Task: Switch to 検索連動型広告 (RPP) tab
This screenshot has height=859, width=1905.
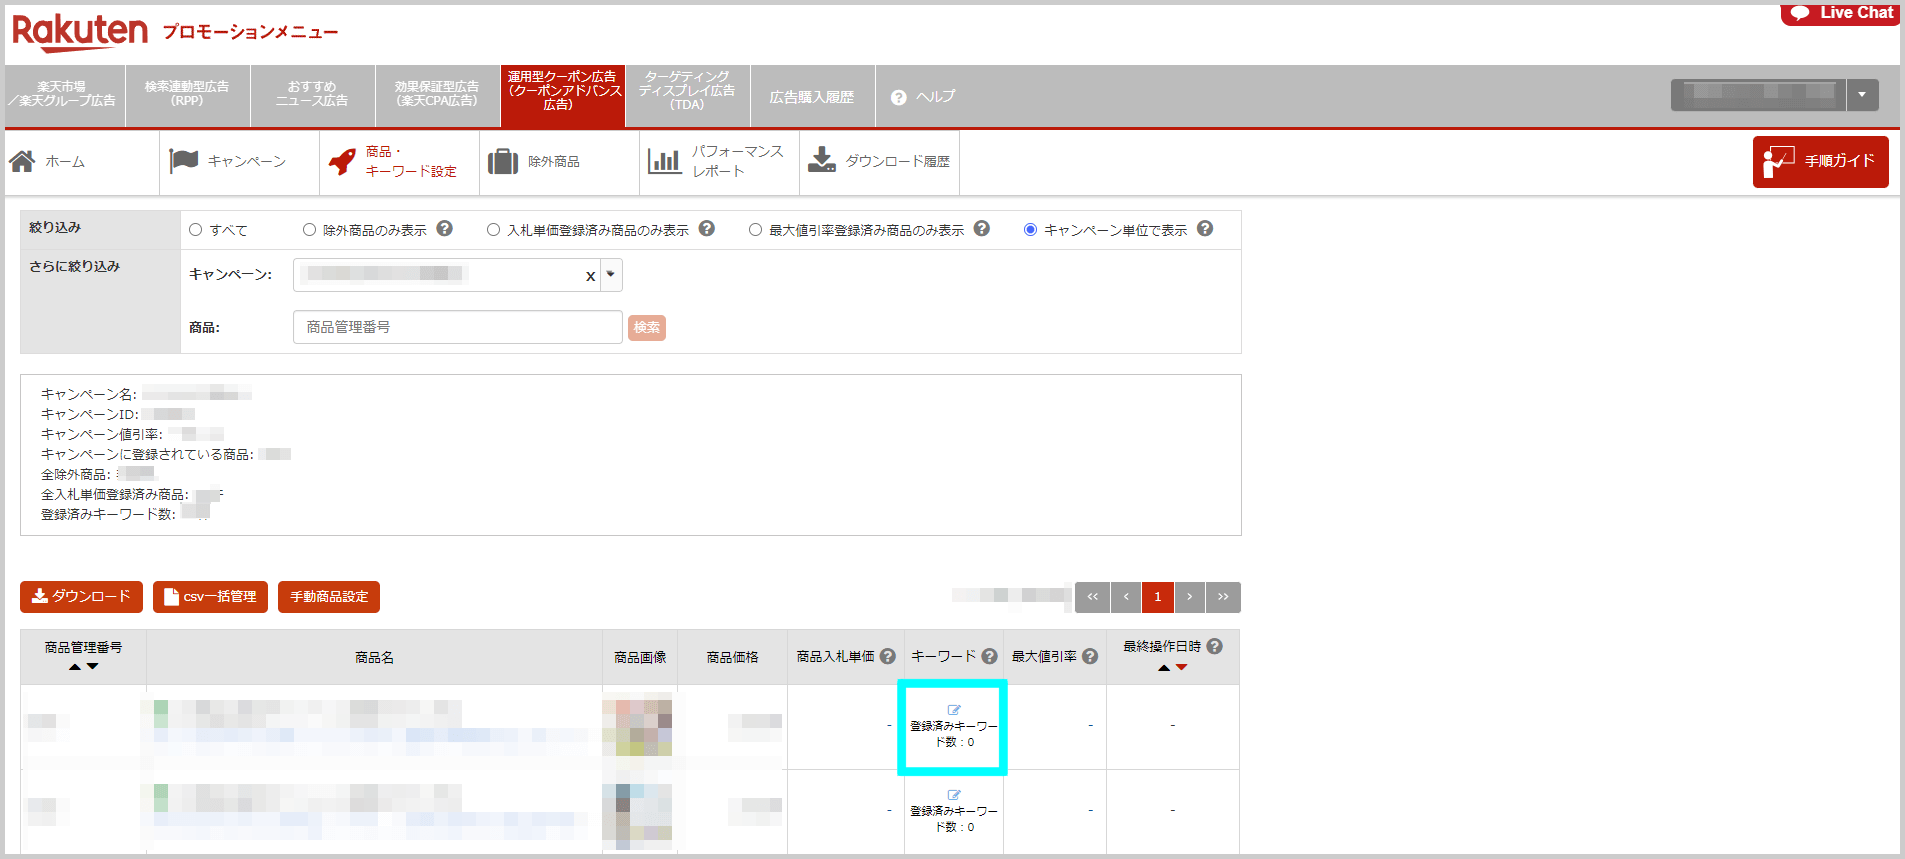Action: pos(187,94)
